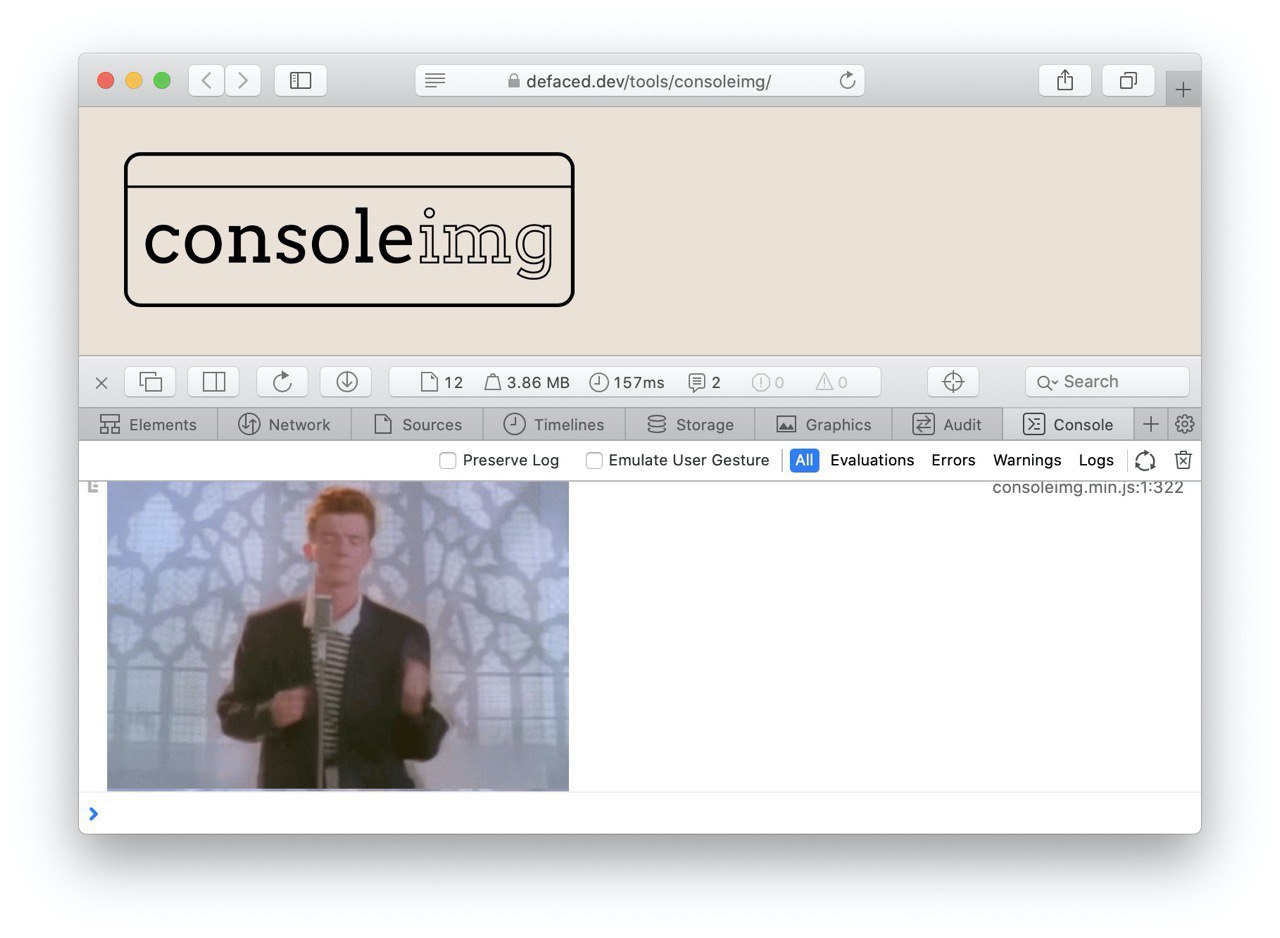Screen dimensions: 1280x938
Task: Start element selection crosshair tool
Action: [953, 382]
